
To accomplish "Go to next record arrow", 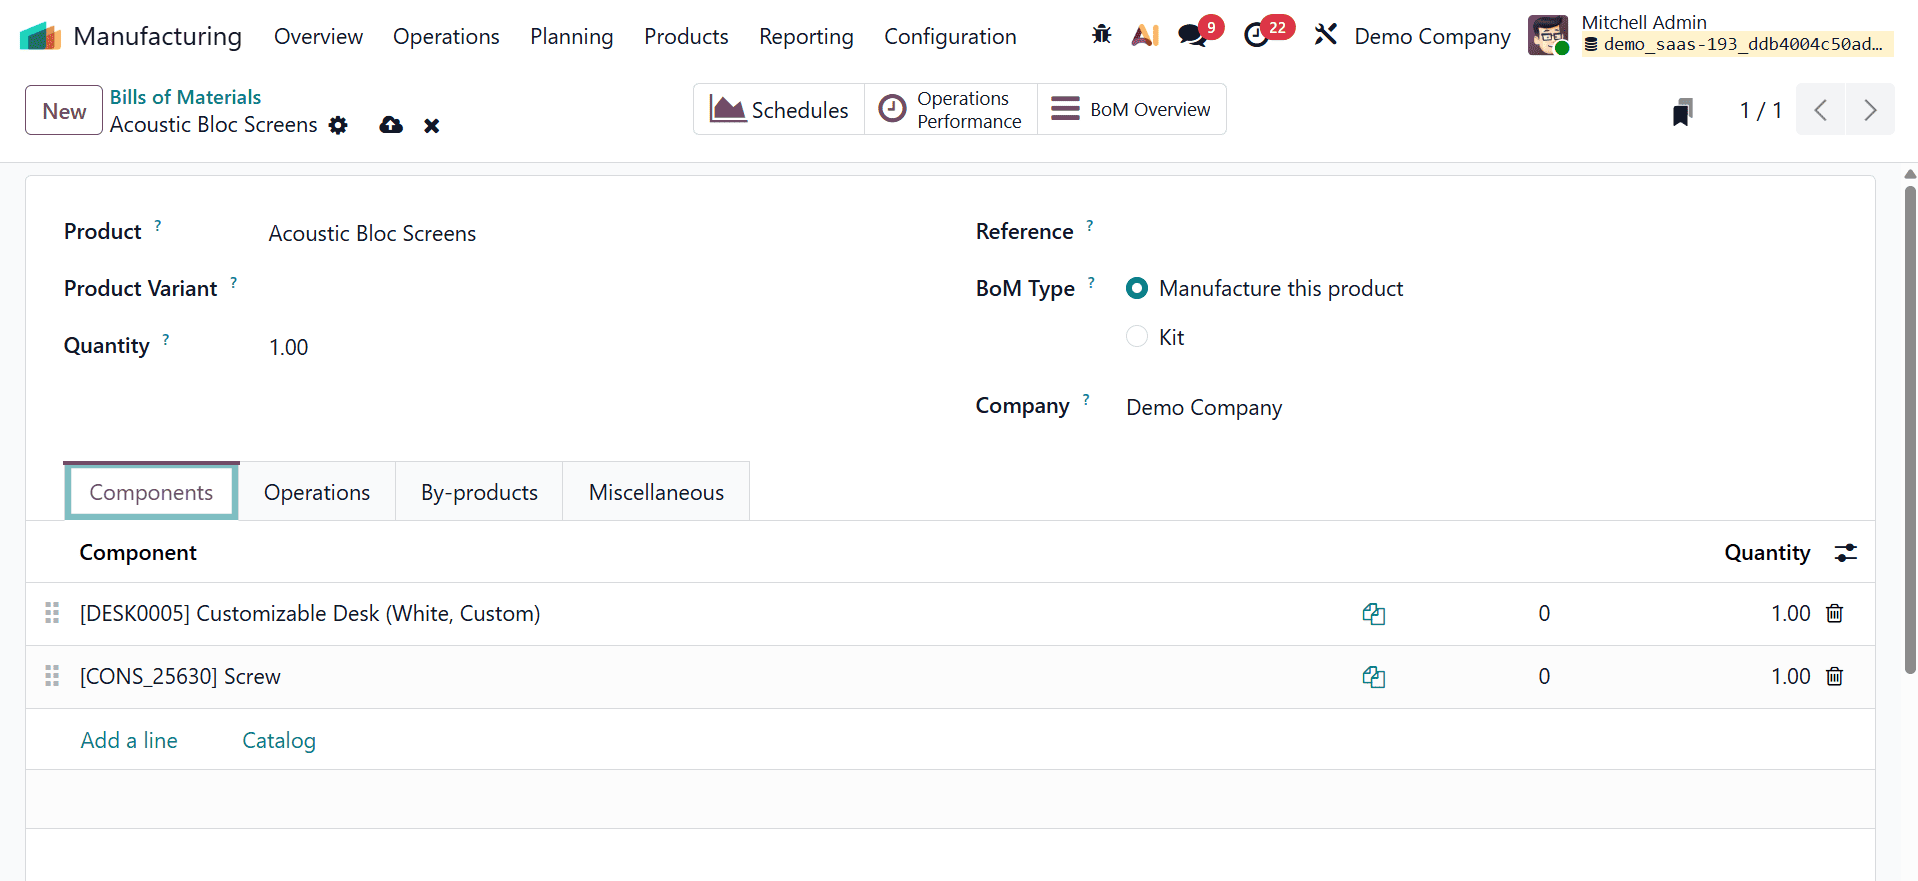I will click(x=1870, y=110).
